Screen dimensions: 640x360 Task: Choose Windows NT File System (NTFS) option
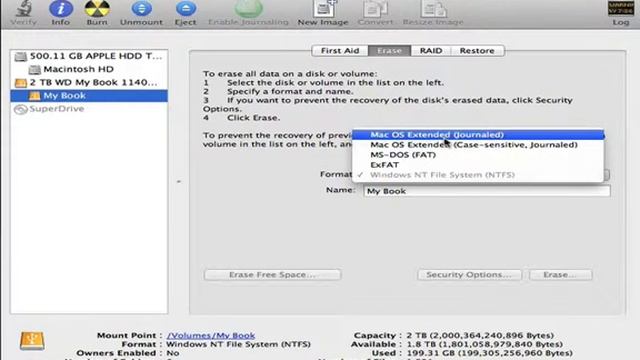478,175
